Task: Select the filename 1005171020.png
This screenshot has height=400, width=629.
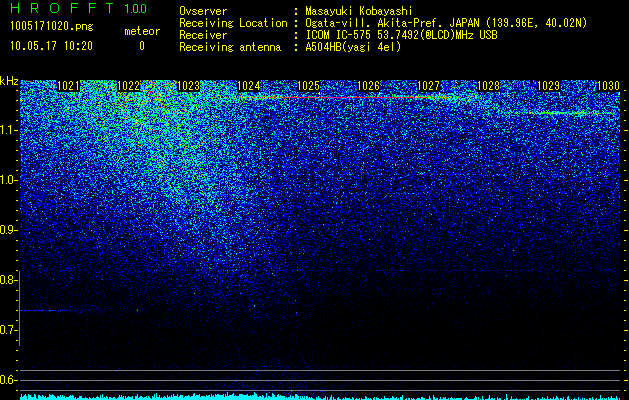Action: (x=52, y=27)
